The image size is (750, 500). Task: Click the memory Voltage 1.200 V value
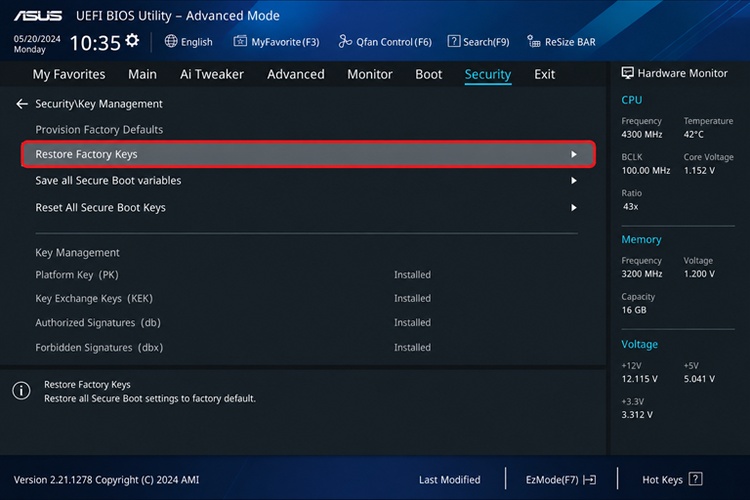click(x=699, y=274)
